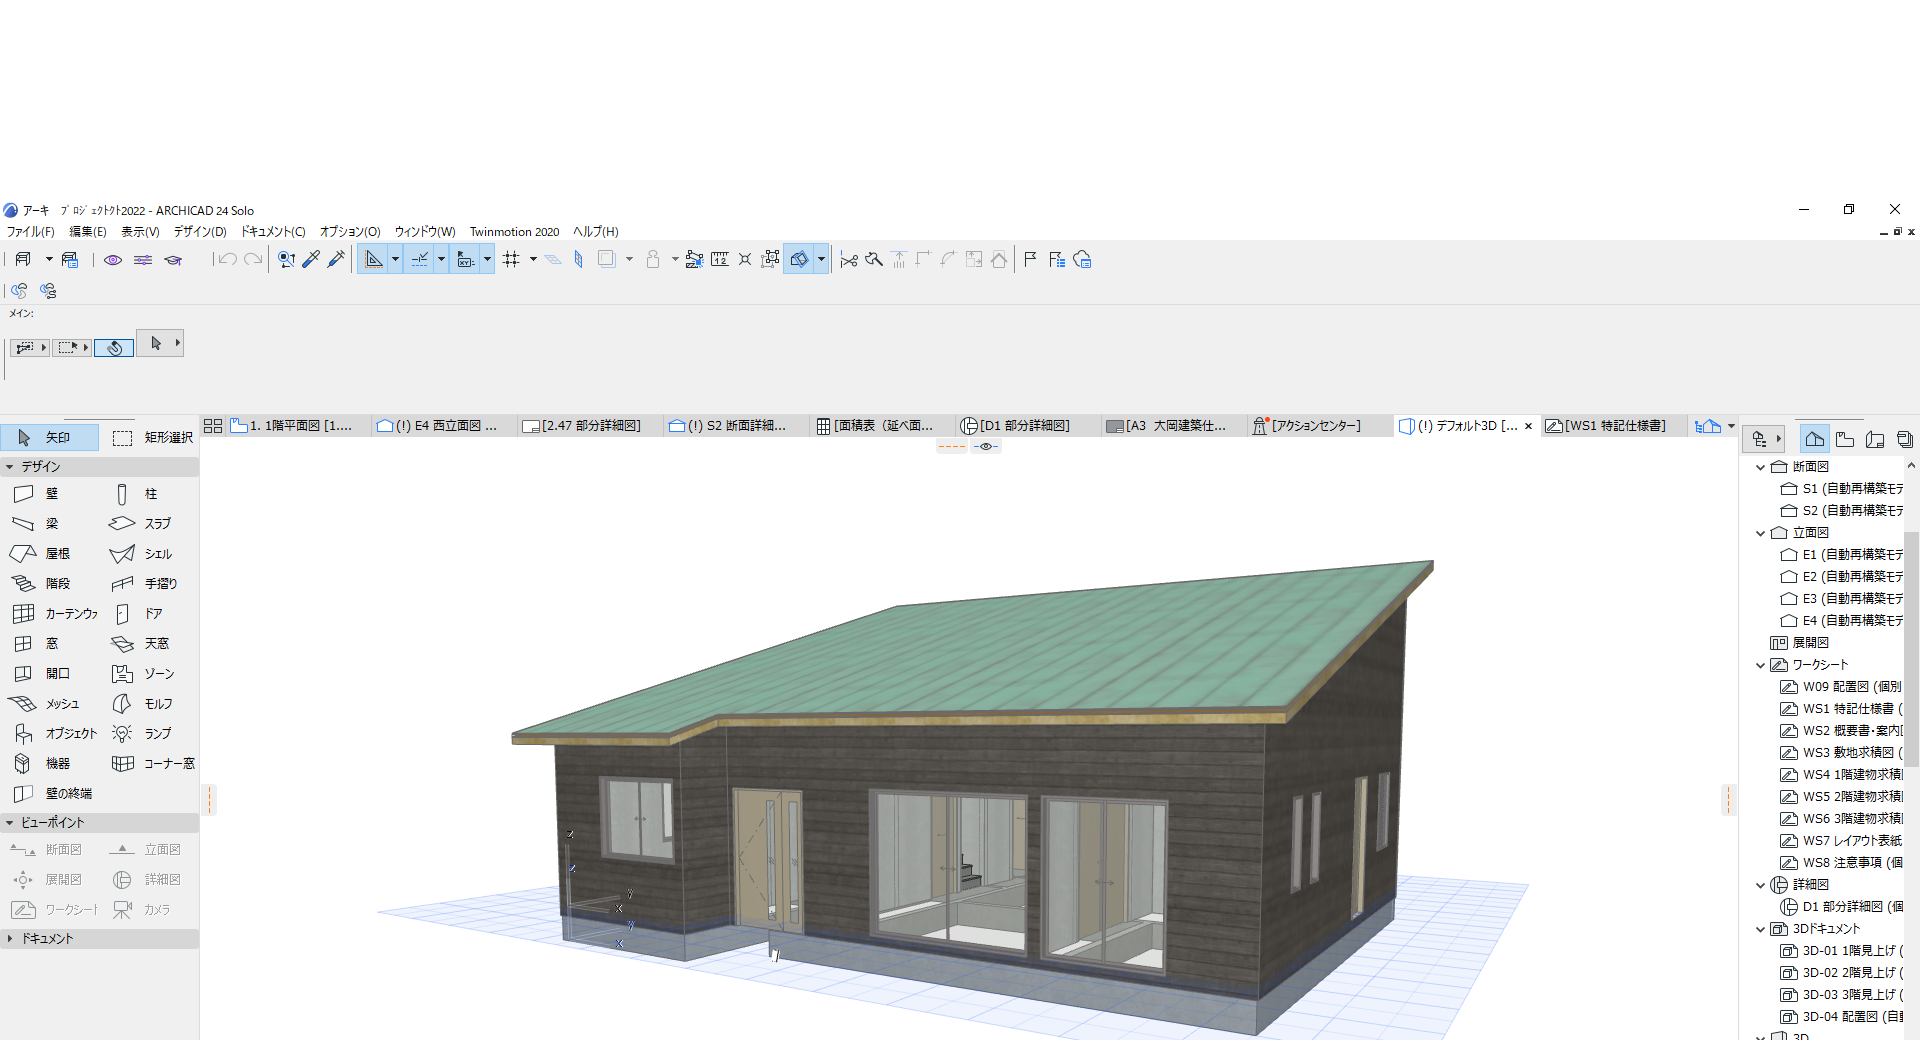Screen dimensions: 1920x1040
Task: Activate the Marquee (矩形選択) tool
Action: point(152,438)
